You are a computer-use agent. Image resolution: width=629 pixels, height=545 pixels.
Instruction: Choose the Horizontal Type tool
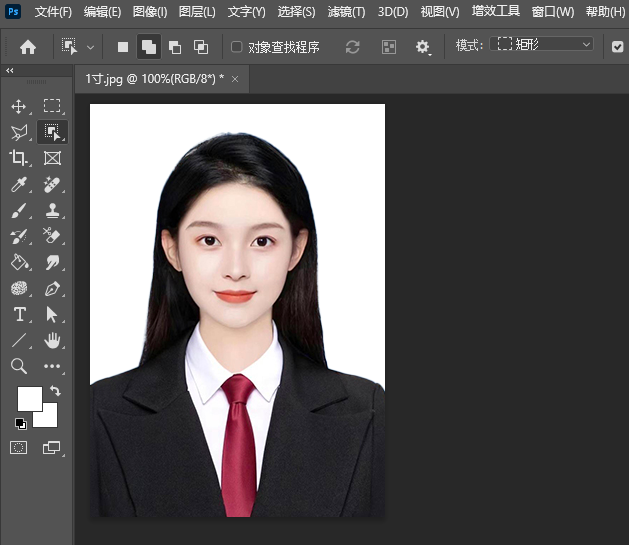point(19,314)
